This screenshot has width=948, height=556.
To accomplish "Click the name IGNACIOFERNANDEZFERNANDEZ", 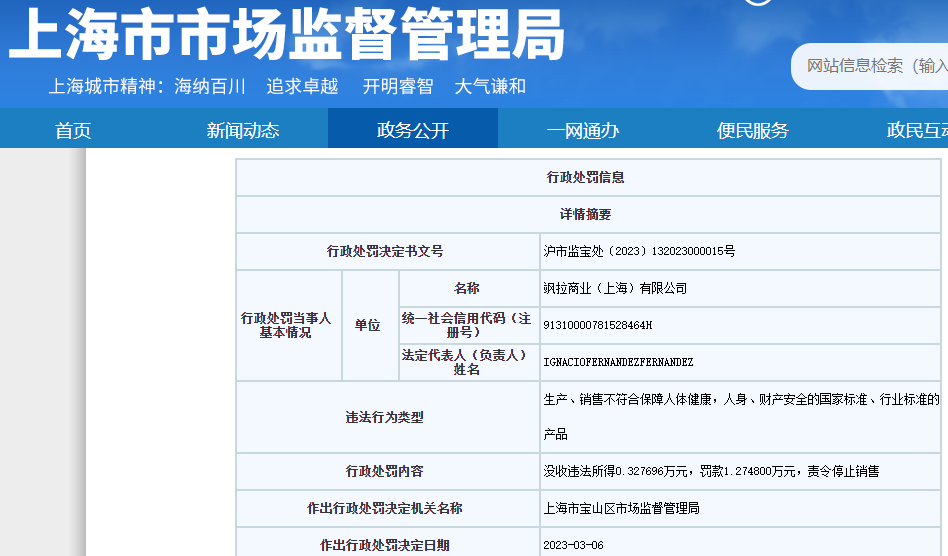I will tap(618, 362).
